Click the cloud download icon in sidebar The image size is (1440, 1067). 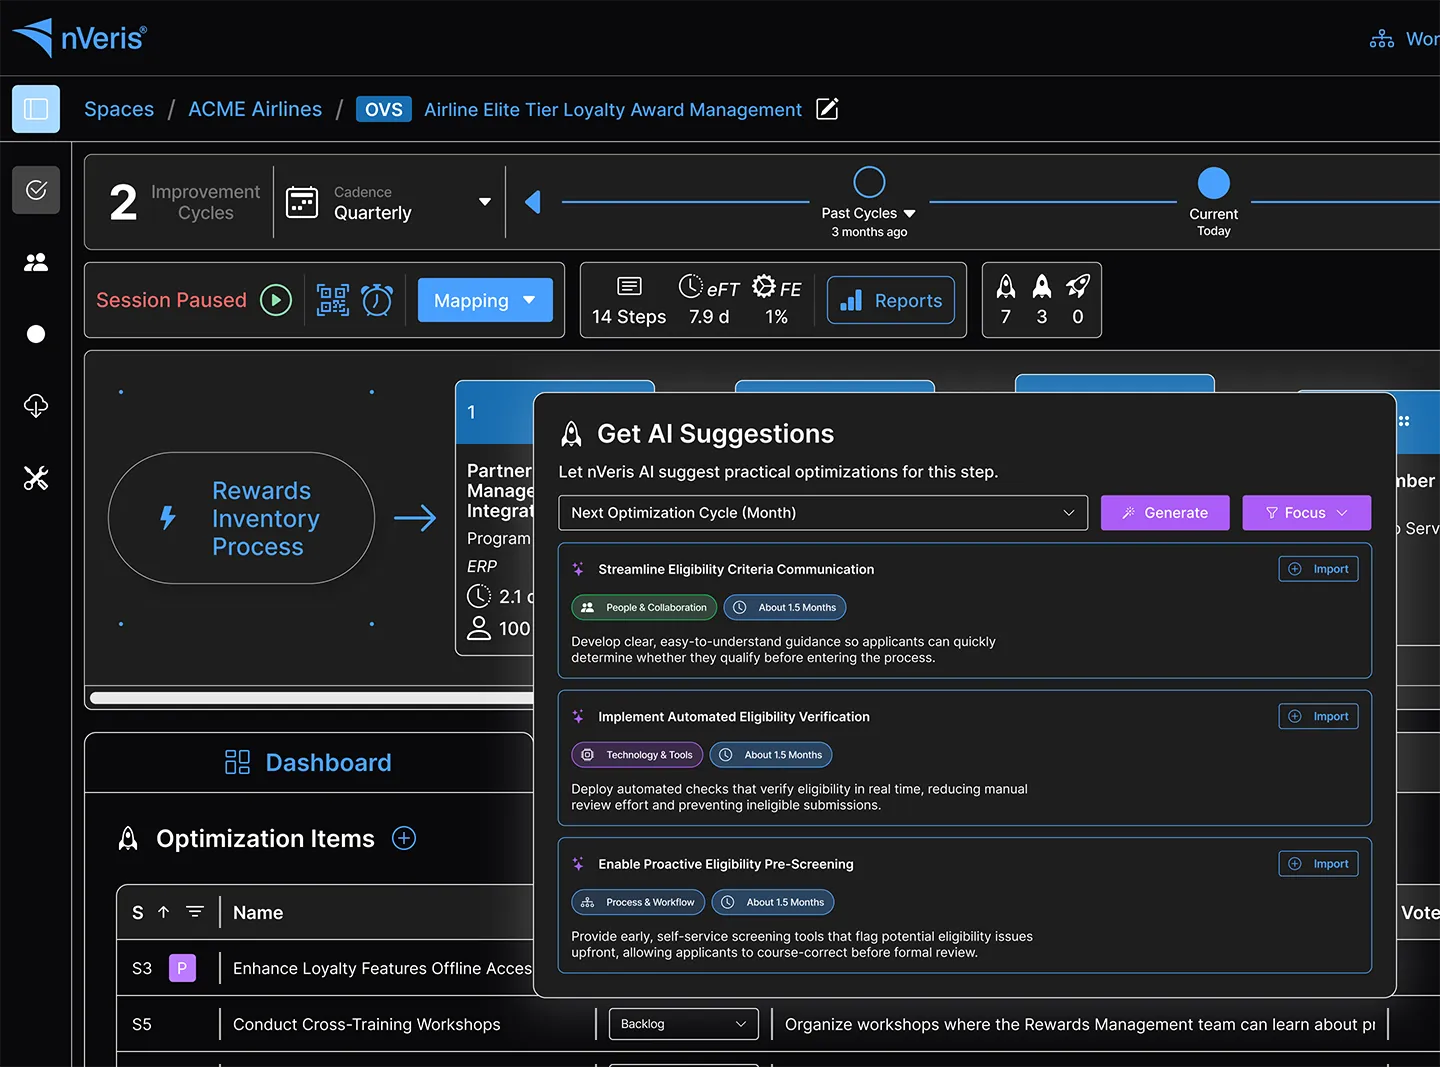[x=35, y=406]
